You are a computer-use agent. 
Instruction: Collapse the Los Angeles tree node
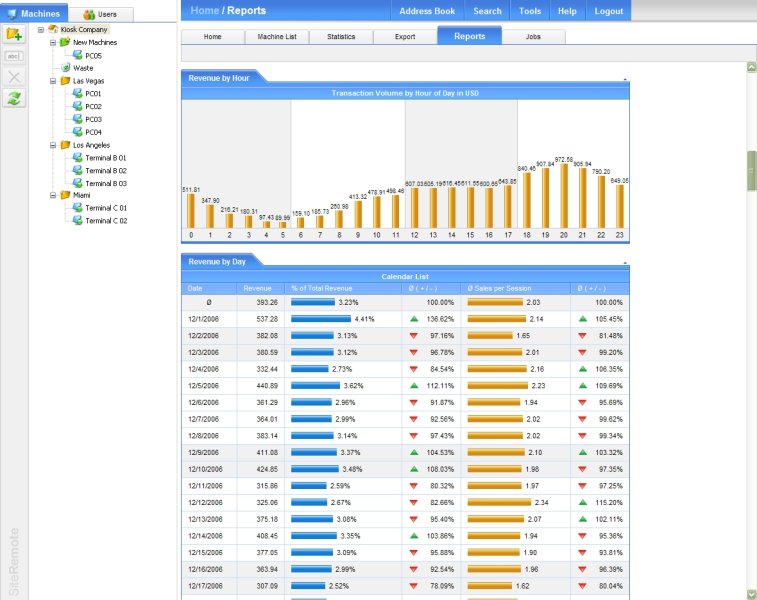(x=52, y=145)
